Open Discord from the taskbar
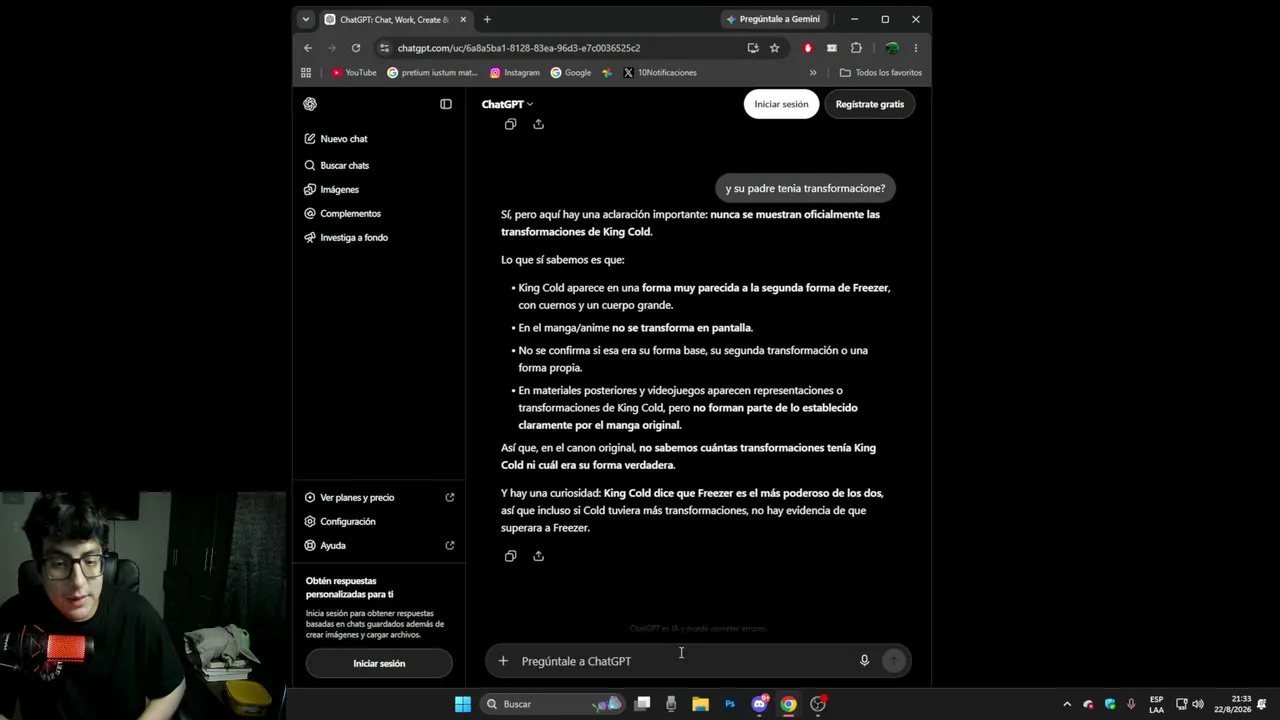The width and height of the screenshot is (1280, 720). (x=759, y=704)
